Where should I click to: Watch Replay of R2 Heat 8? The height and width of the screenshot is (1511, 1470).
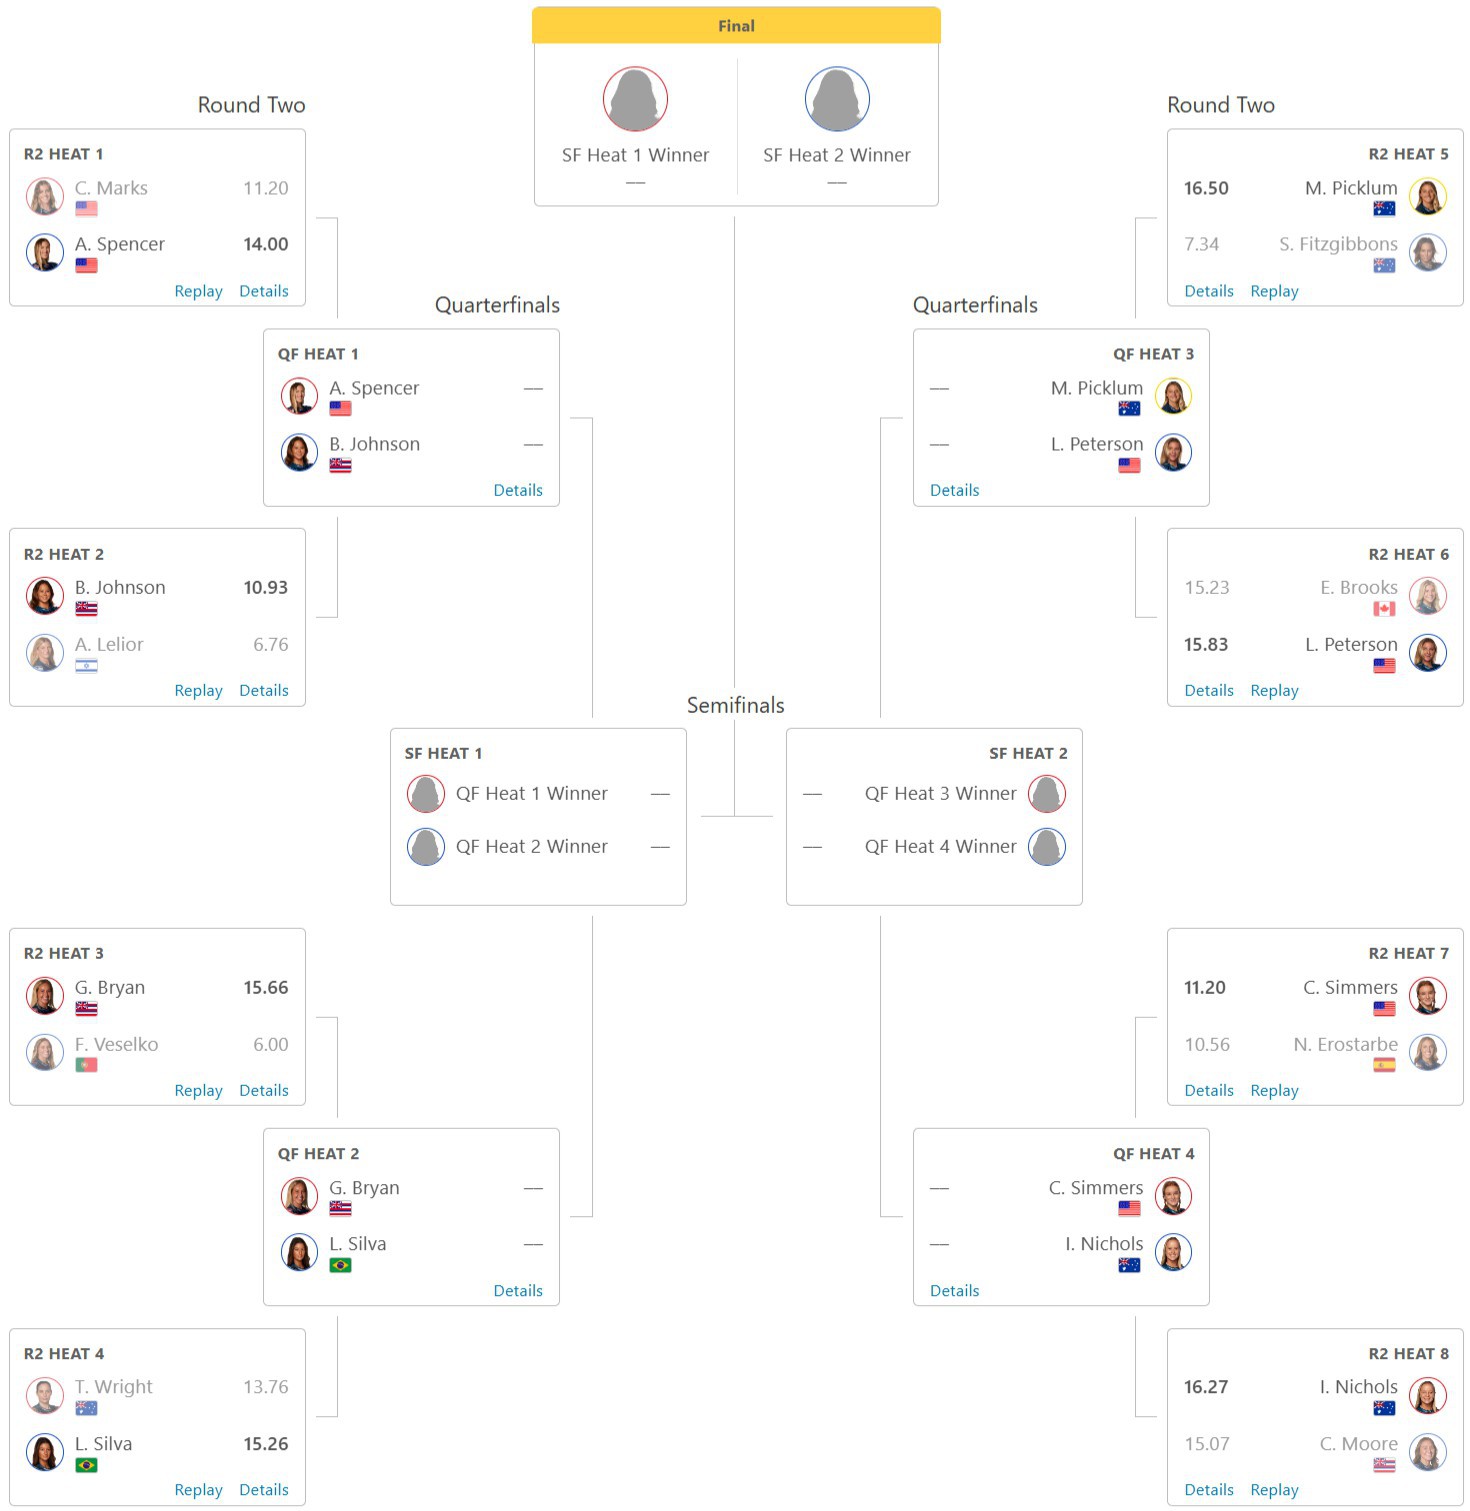[x=1274, y=1489]
